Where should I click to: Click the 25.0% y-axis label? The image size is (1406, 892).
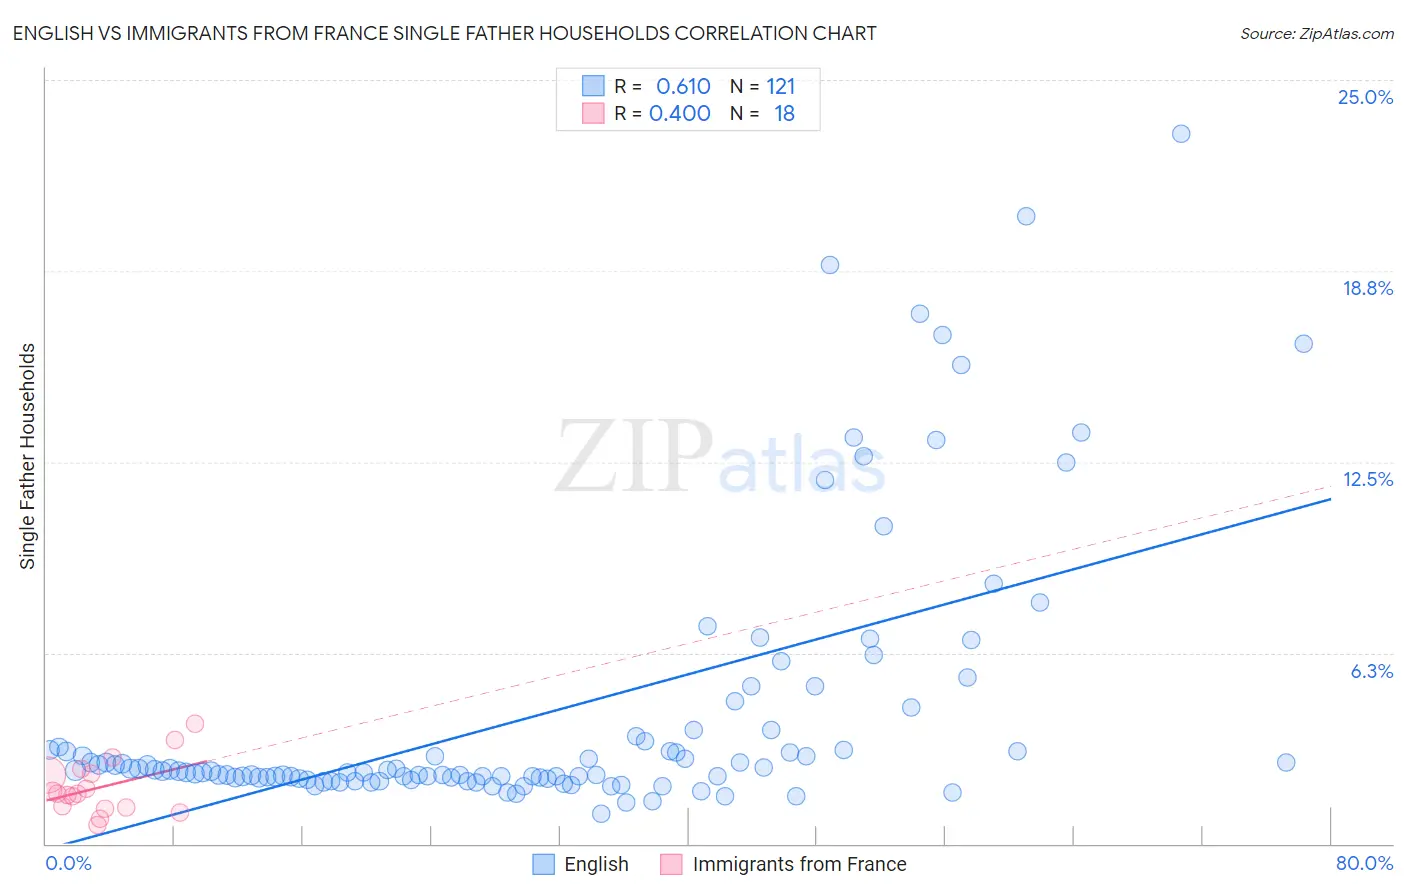1364,97
